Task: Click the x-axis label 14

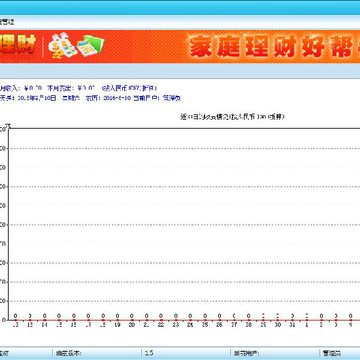Action: 45,325
